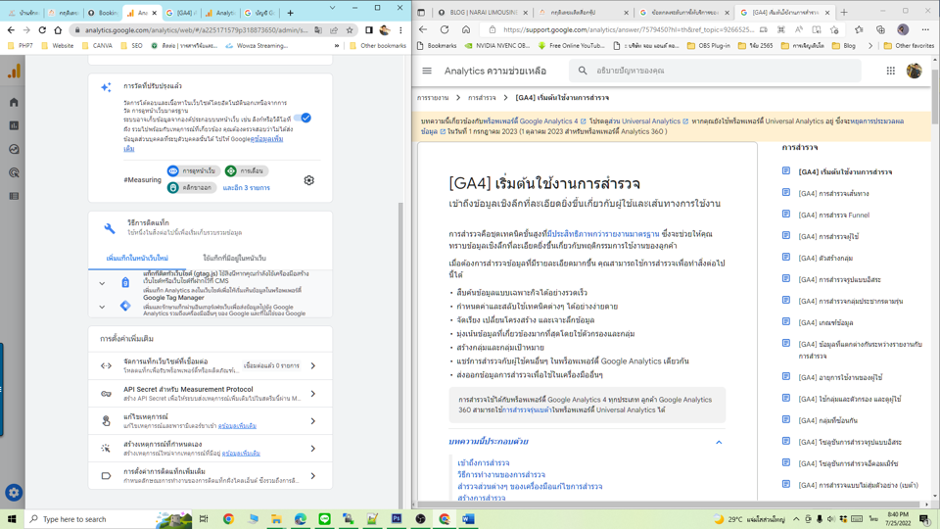Click the Admin gear at bottom left
The height and width of the screenshot is (529, 941).
click(x=14, y=492)
